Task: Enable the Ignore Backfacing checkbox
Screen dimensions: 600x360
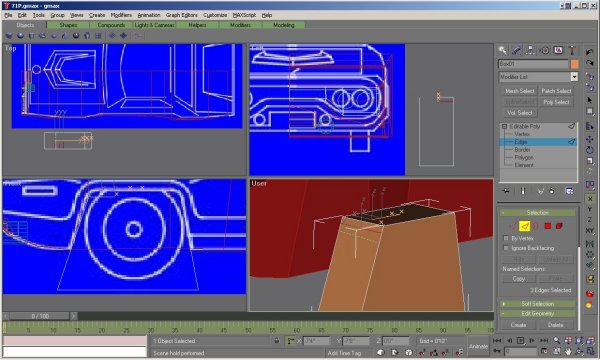Action: click(x=506, y=248)
